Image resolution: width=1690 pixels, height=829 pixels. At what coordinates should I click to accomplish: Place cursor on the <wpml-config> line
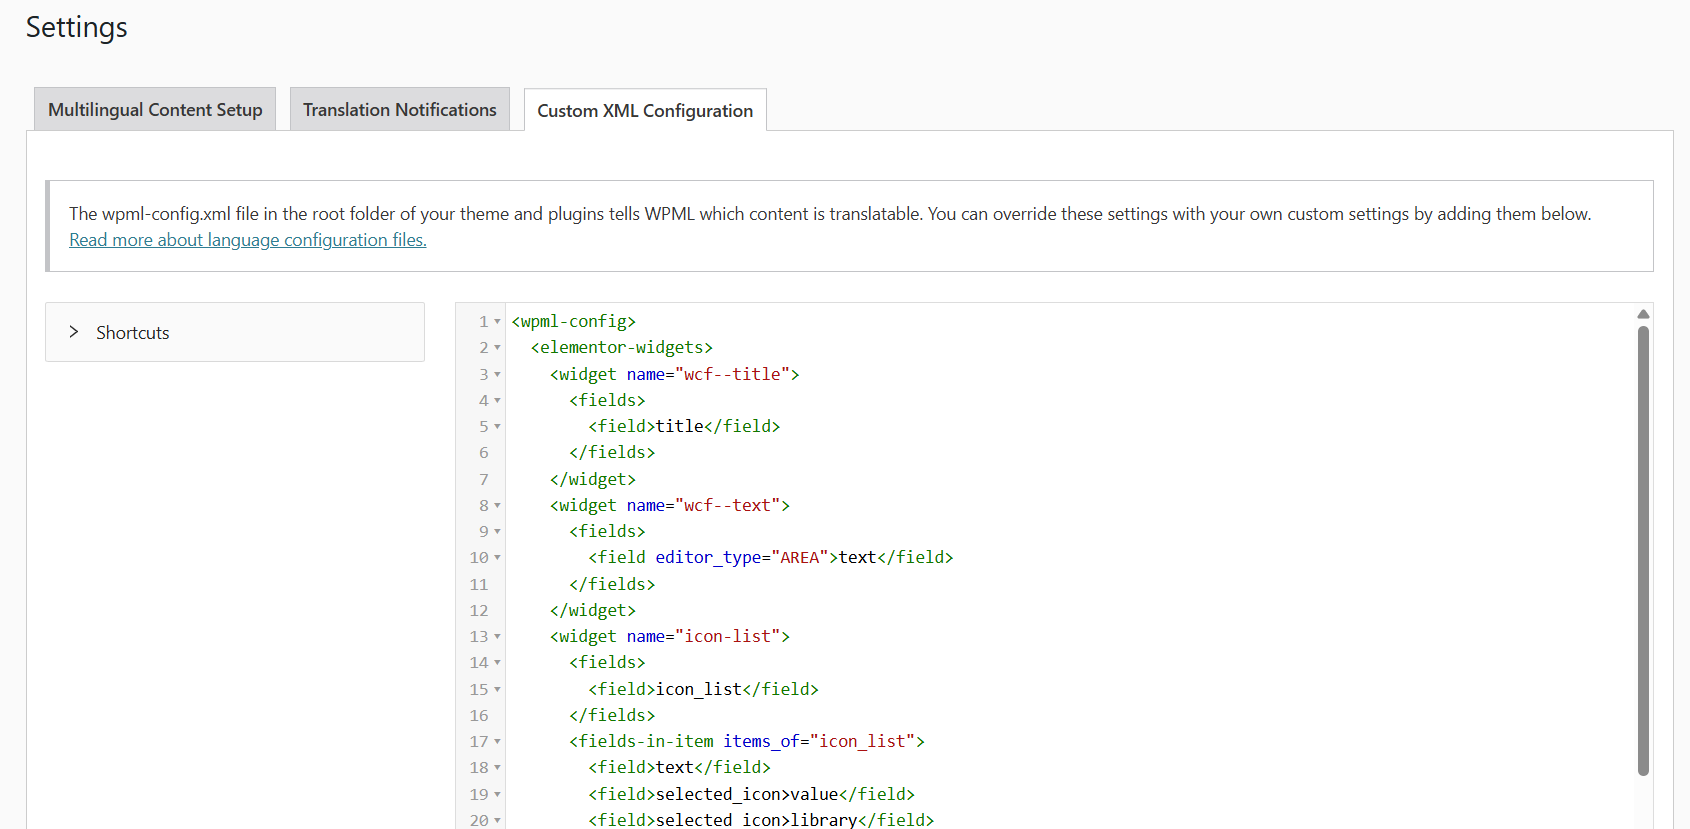pos(574,321)
